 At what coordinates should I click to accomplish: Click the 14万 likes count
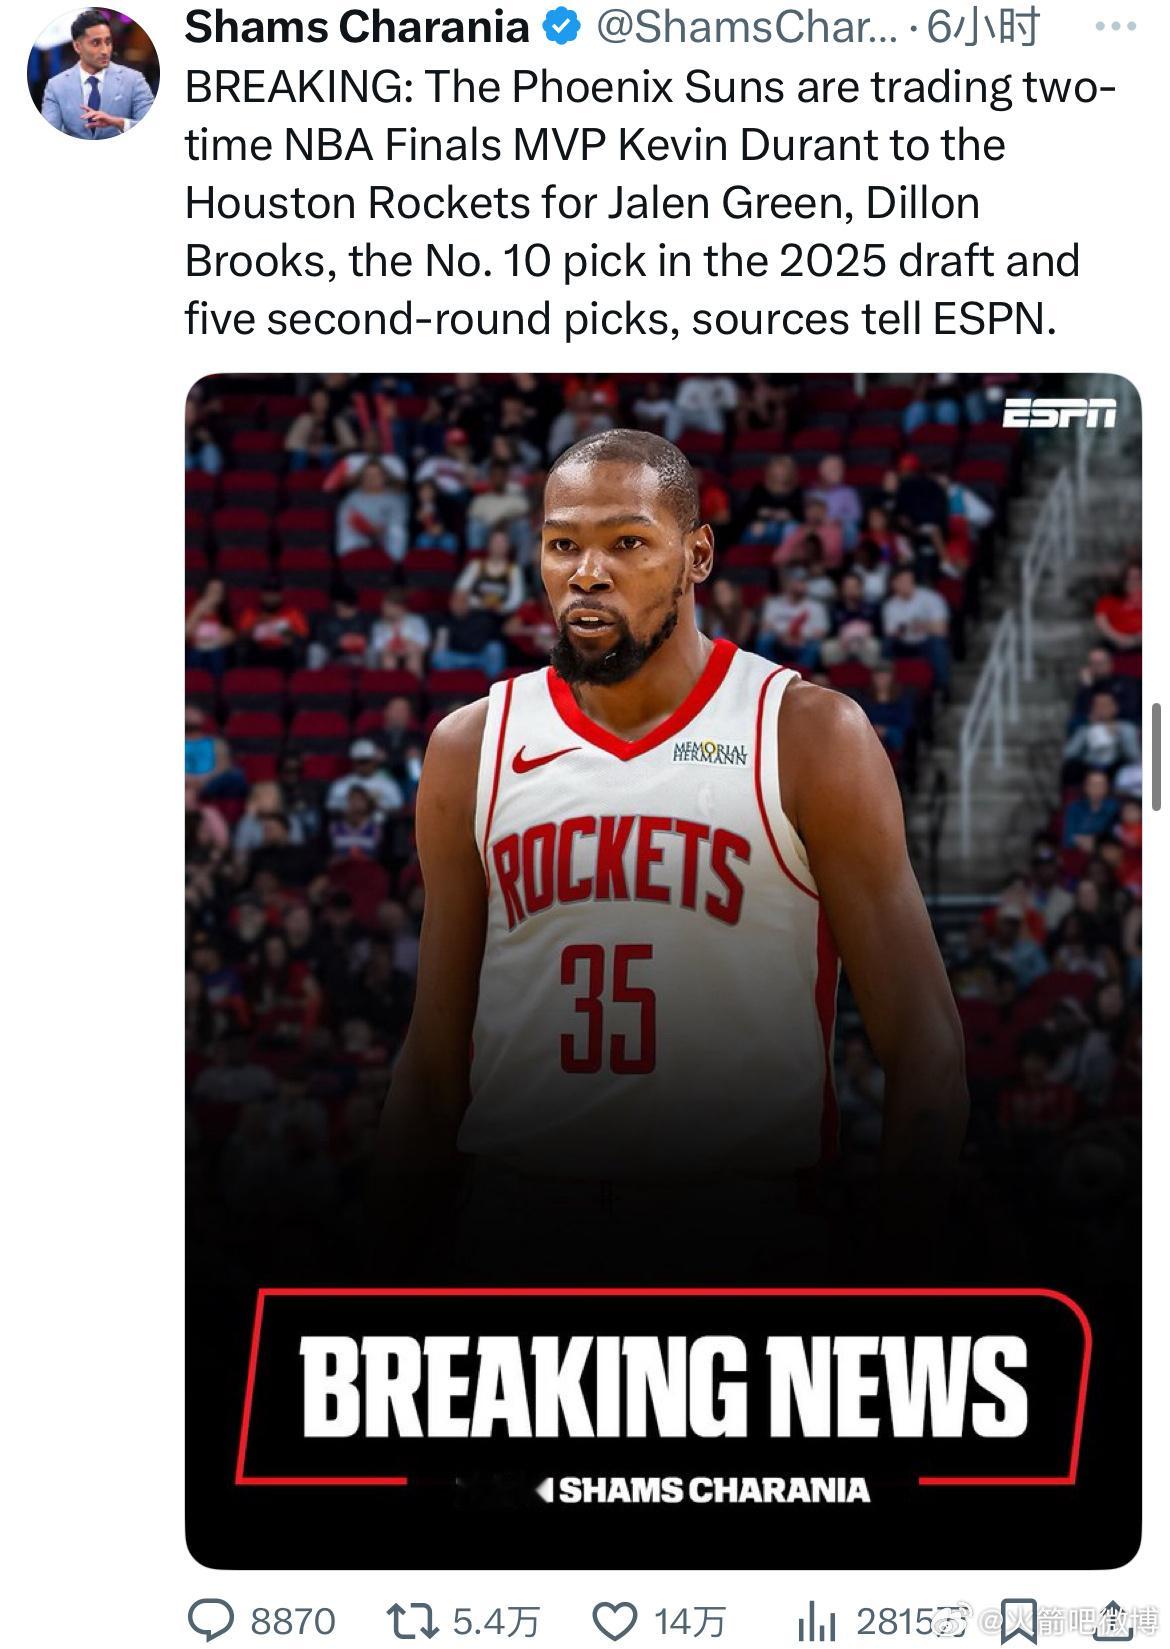point(690,1621)
